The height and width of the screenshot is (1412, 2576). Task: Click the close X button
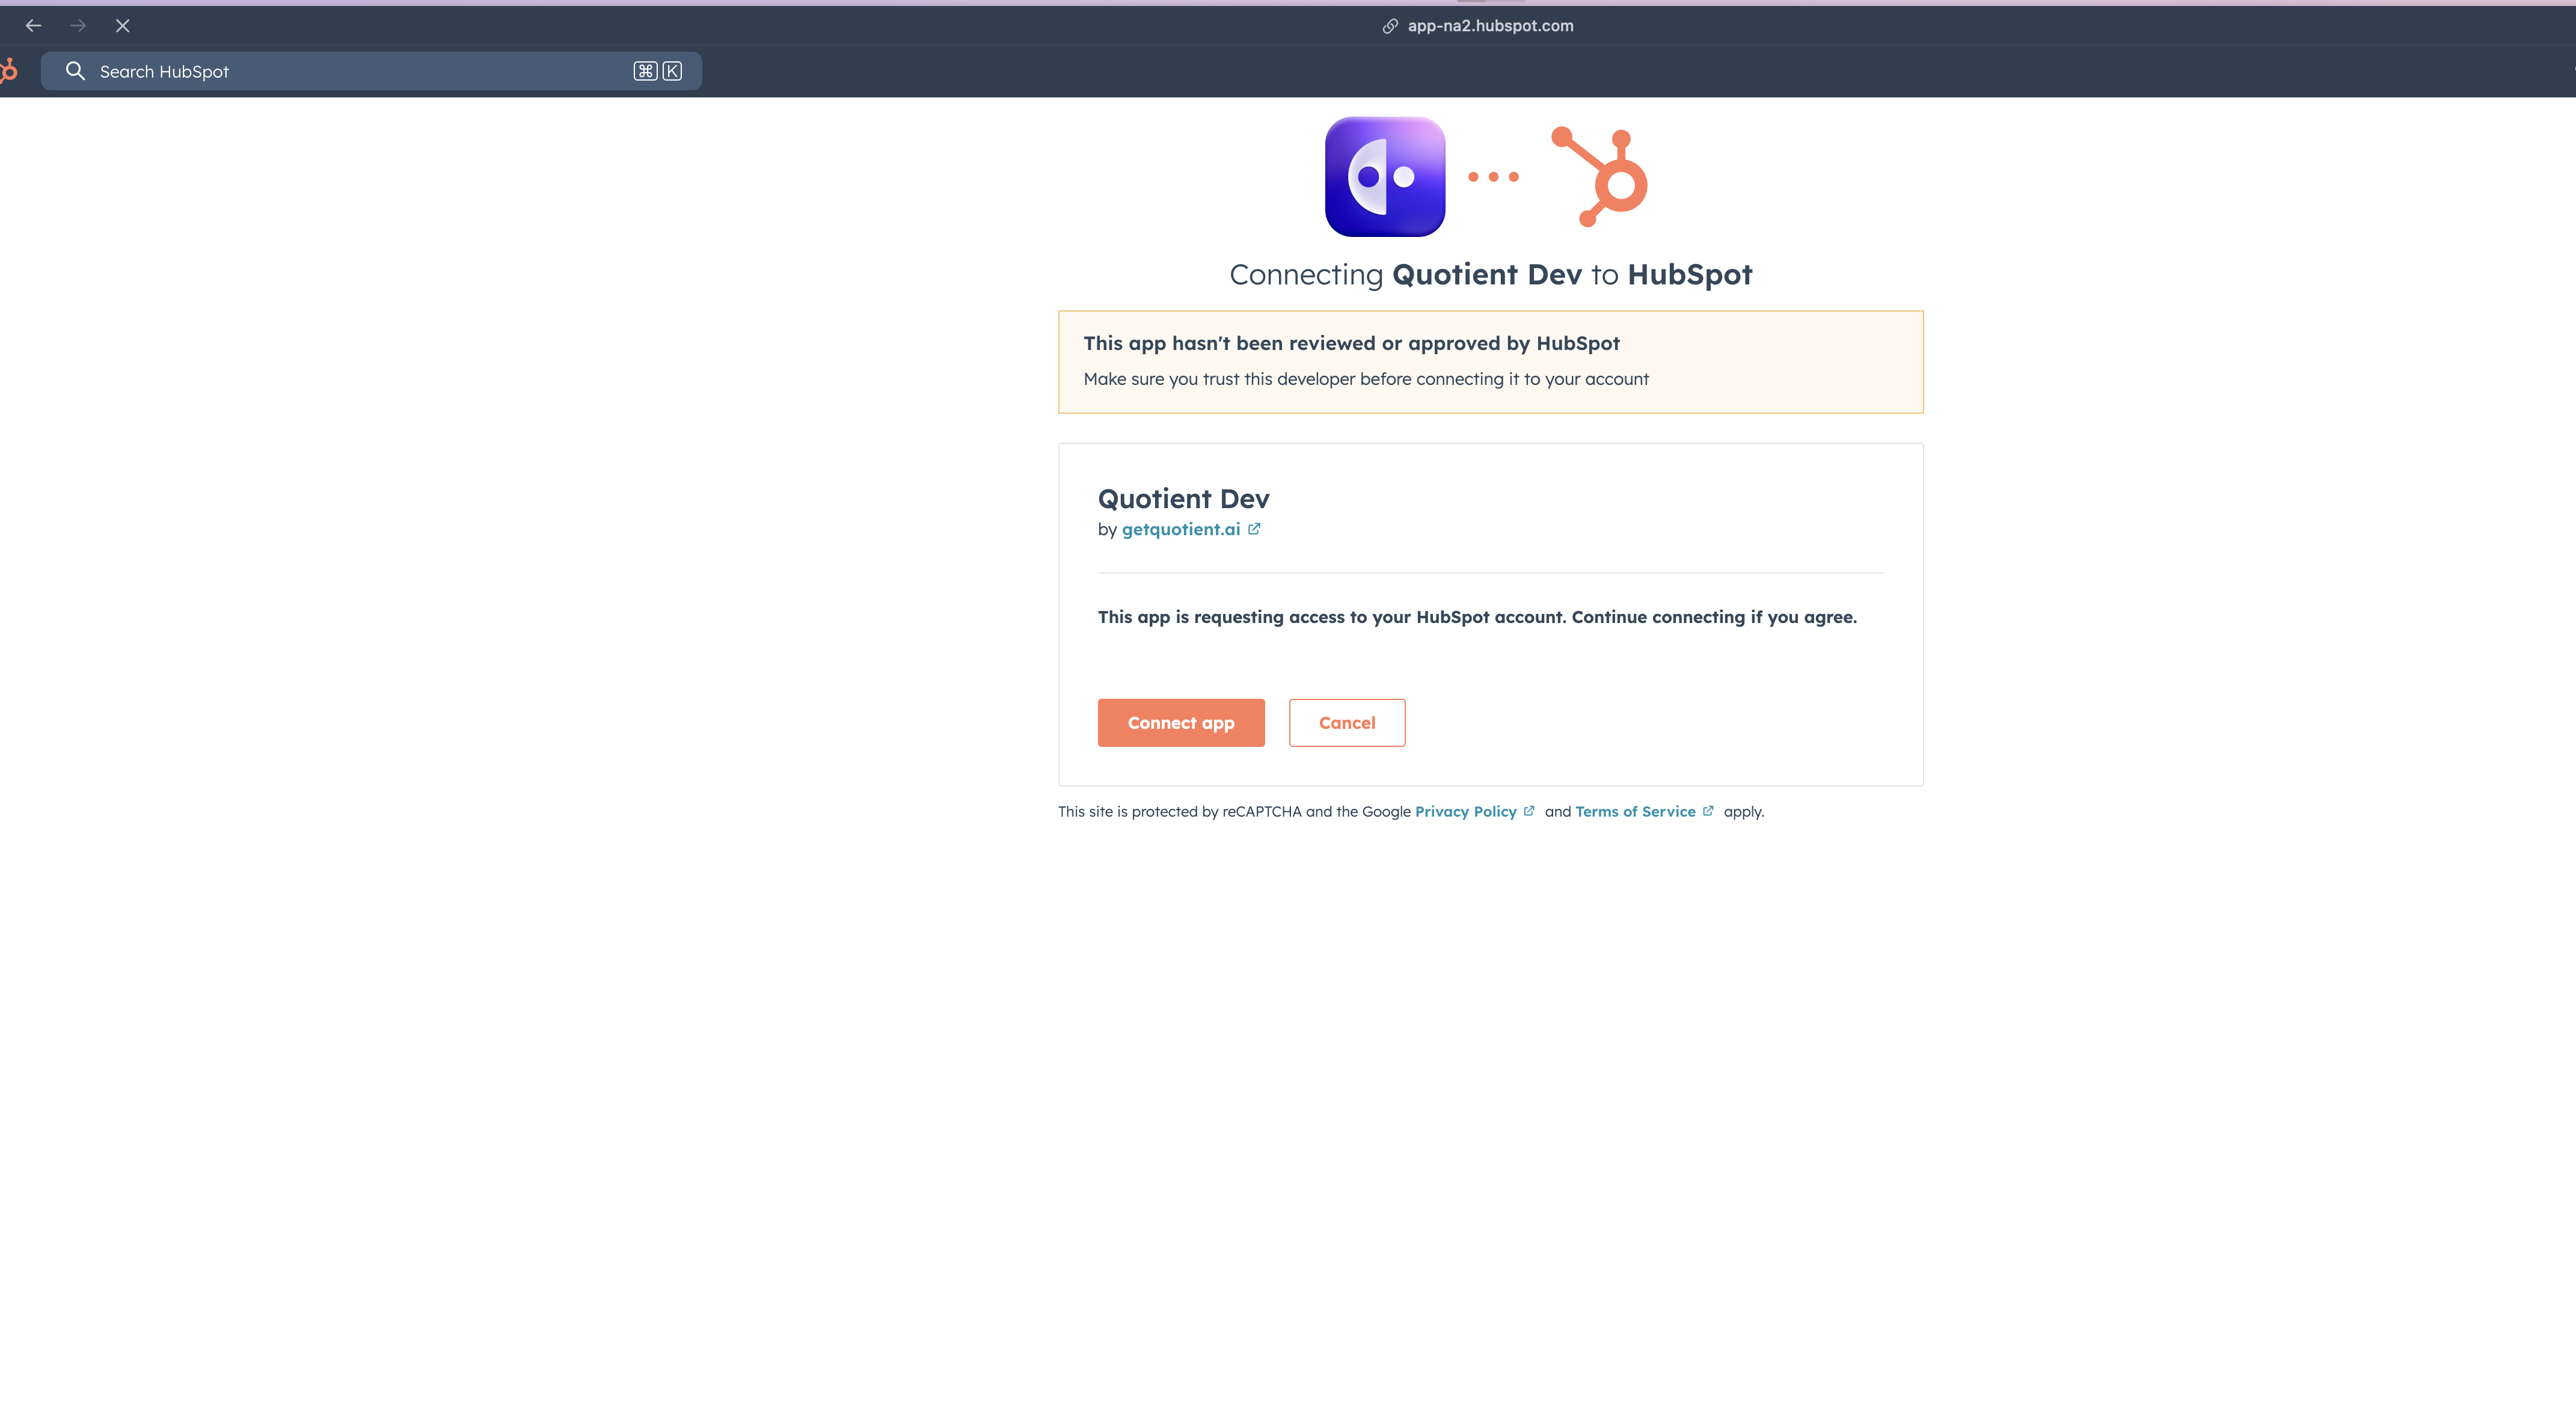123,26
